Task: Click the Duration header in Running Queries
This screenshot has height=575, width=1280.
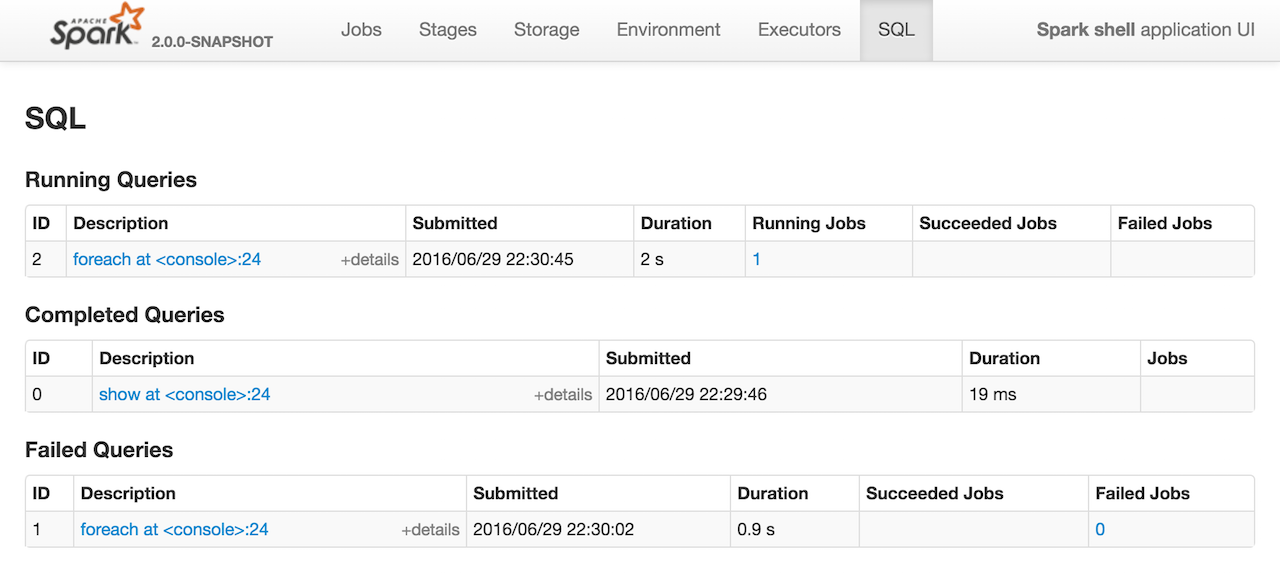Action: coord(676,223)
